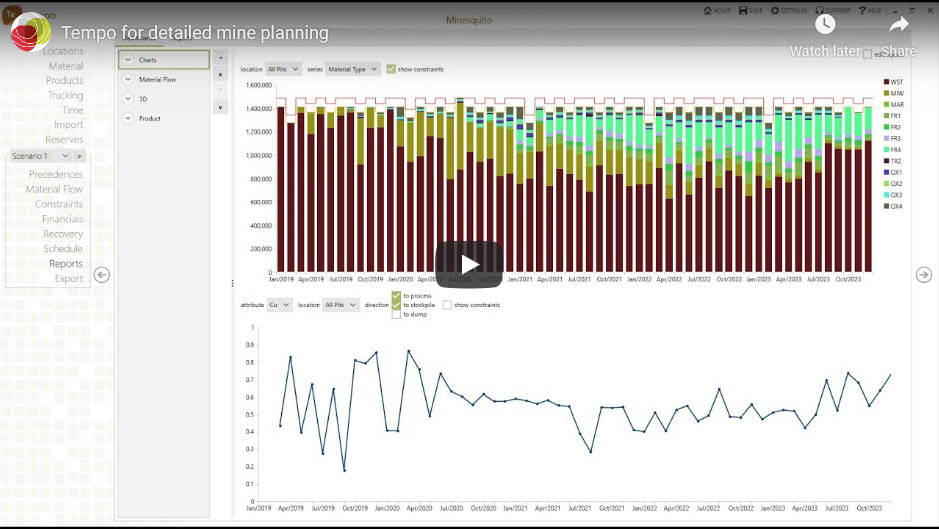Open the Import menu item
The width and height of the screenshot is (939, 529).
coord(68,125)
